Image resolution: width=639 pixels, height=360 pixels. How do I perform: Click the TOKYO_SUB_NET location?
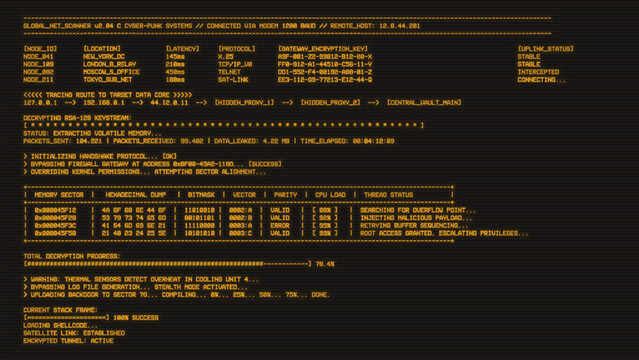point(108,80)
